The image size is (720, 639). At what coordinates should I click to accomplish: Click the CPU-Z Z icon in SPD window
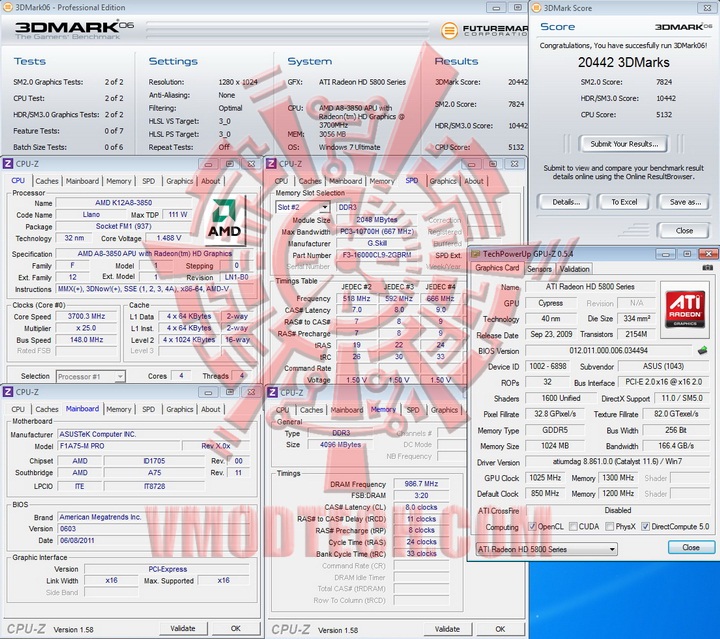(271, 164)
